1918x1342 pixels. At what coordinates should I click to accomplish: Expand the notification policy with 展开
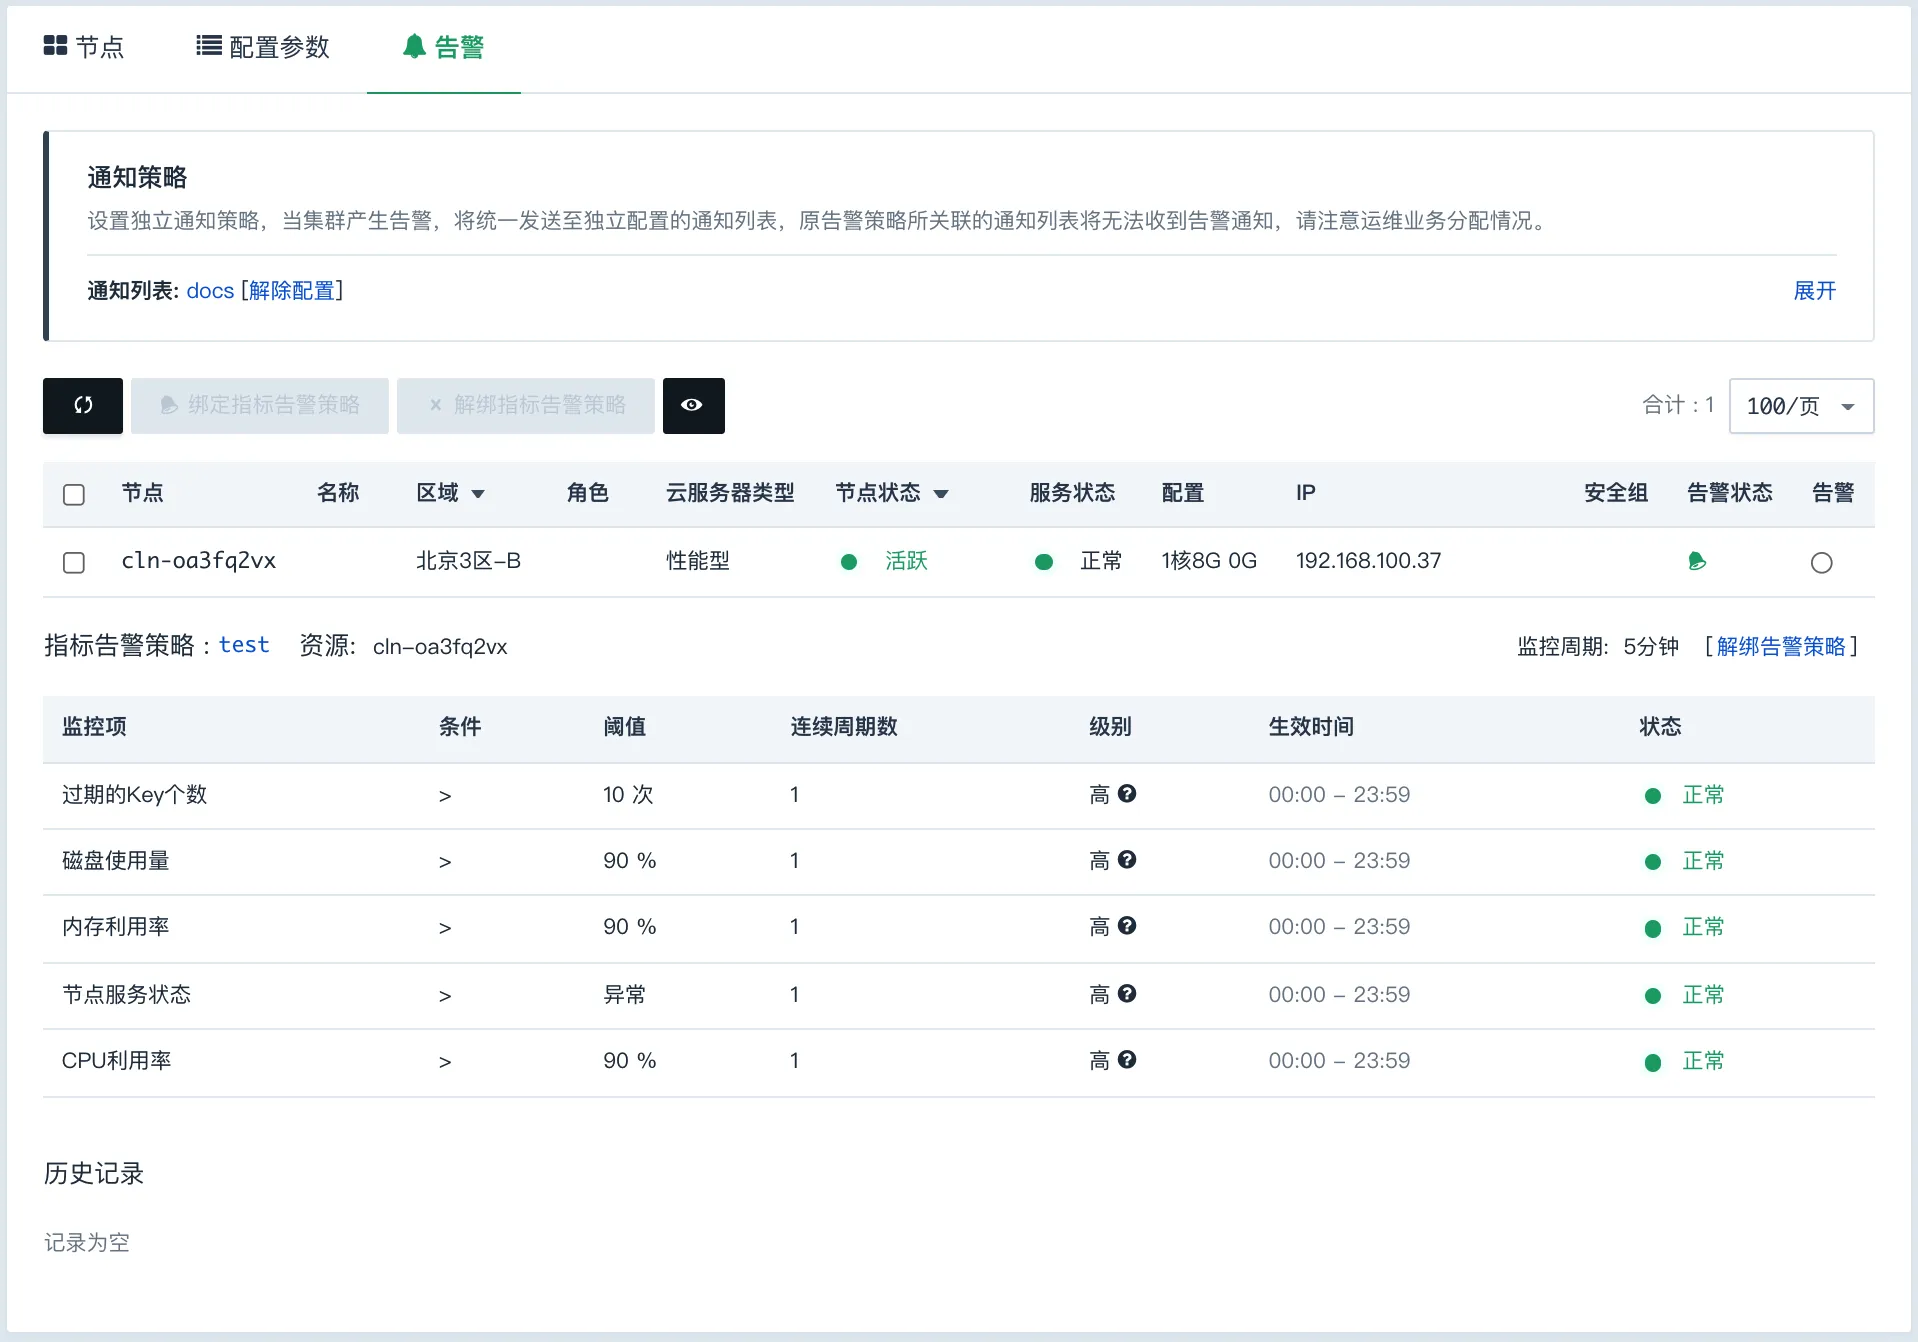1814,291
